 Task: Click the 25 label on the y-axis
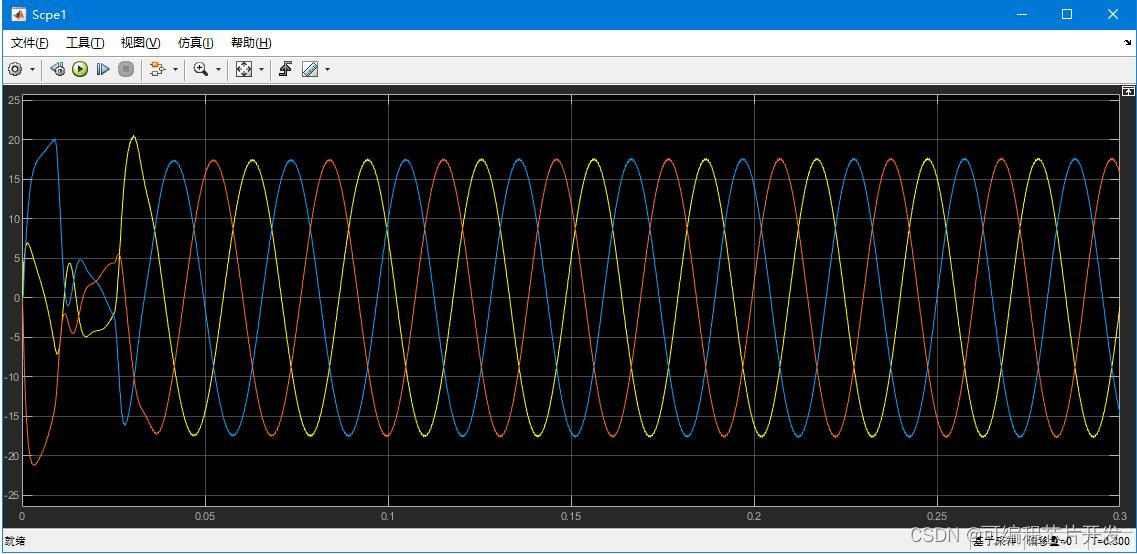14,99
